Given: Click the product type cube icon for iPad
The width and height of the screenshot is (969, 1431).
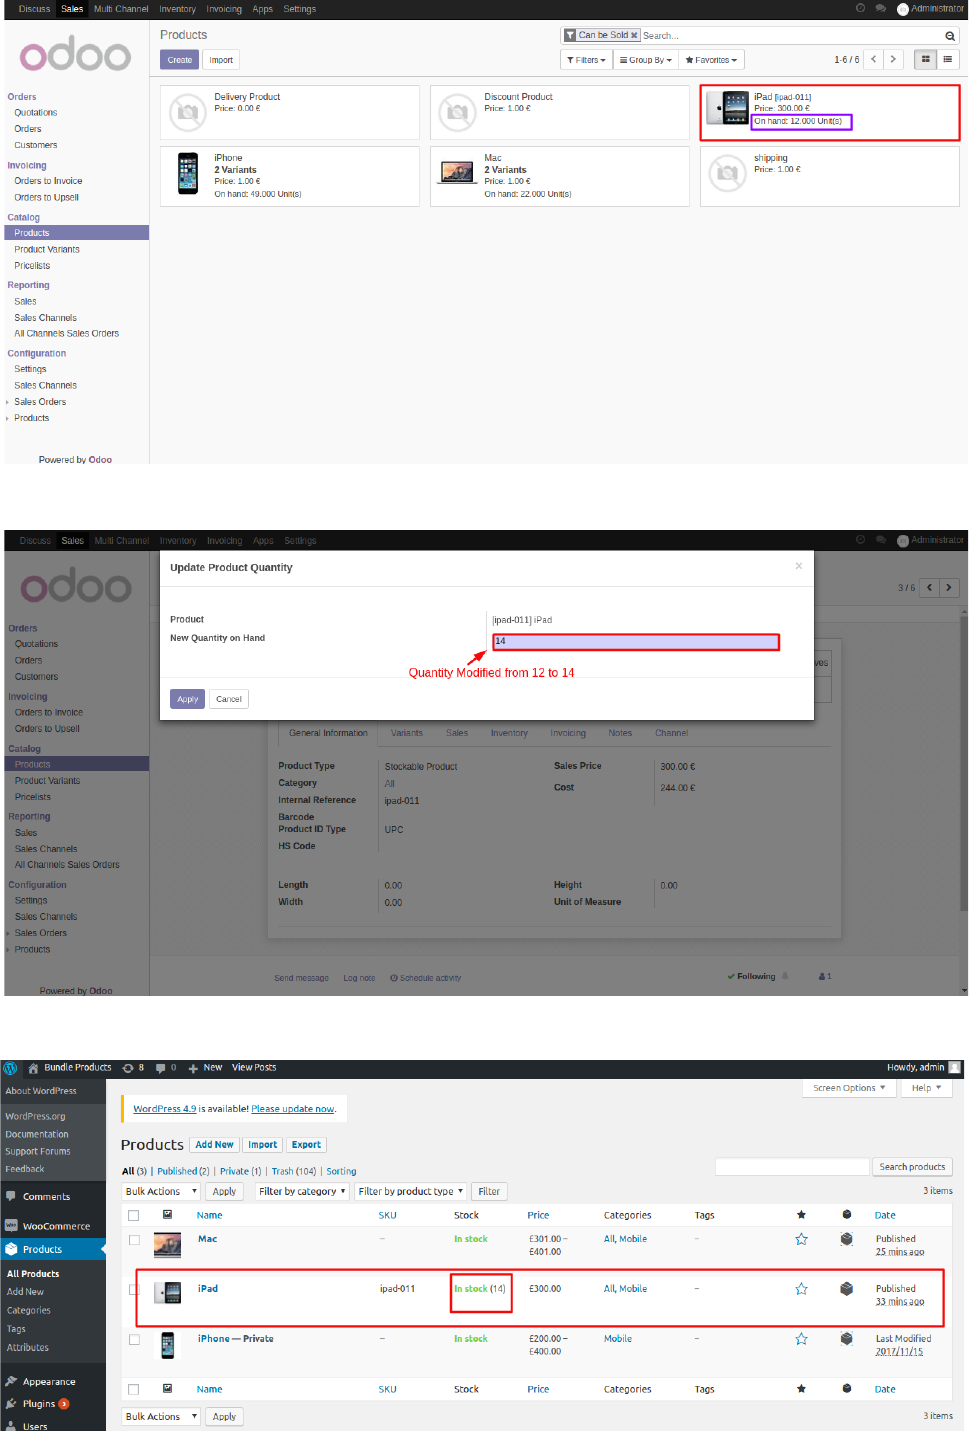Looking at the screenshot, I should click(x=847, y=1289).
